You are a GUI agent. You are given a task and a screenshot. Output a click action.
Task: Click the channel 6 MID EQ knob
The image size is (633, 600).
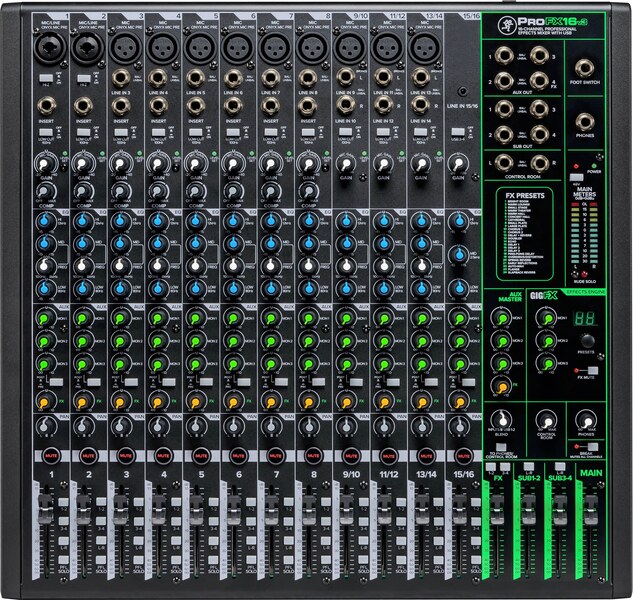[x=233, y=243]
